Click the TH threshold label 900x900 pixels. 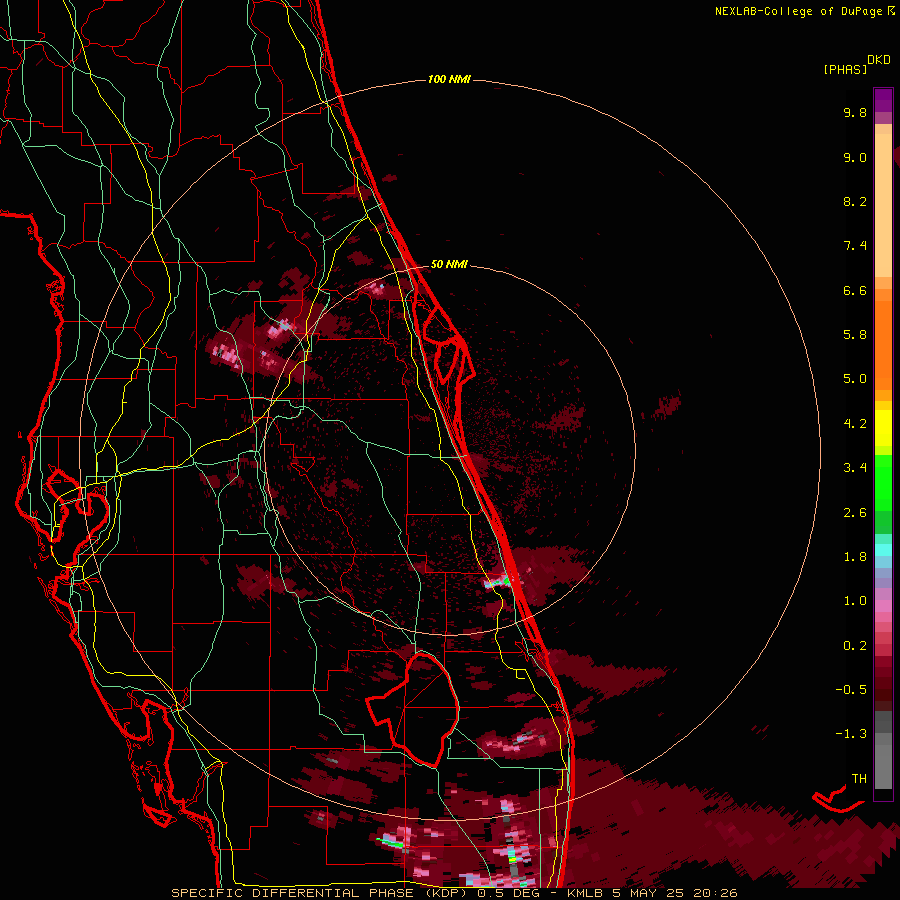click(859, 779)
